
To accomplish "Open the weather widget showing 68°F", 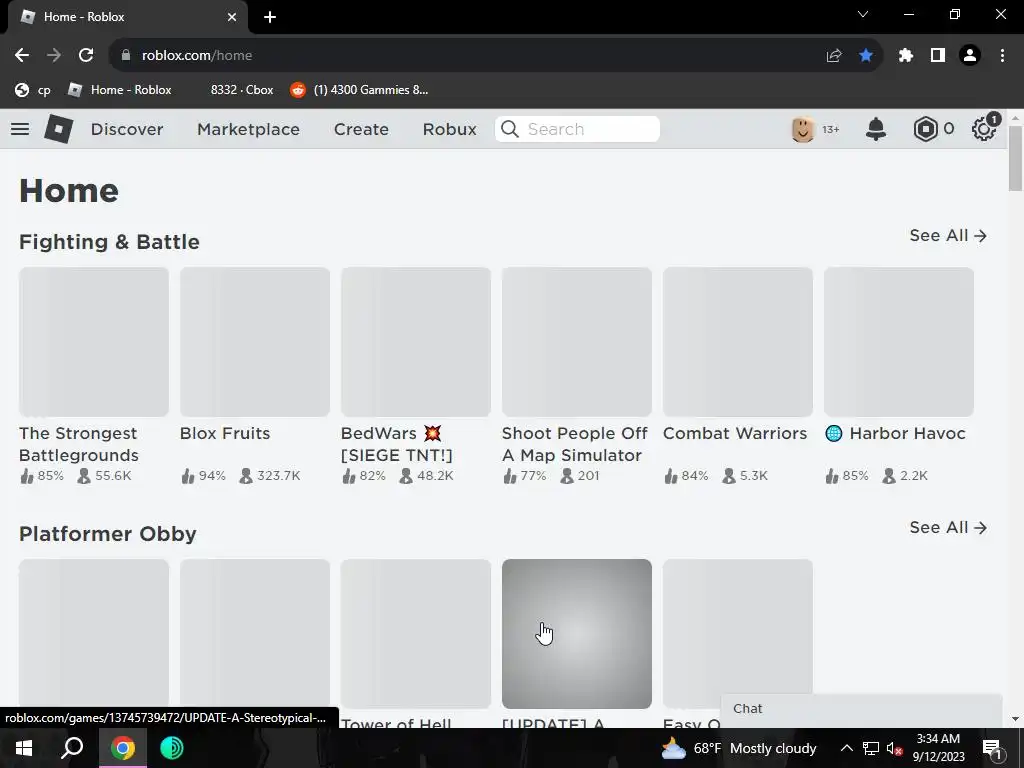I will [x=739, y=748].
